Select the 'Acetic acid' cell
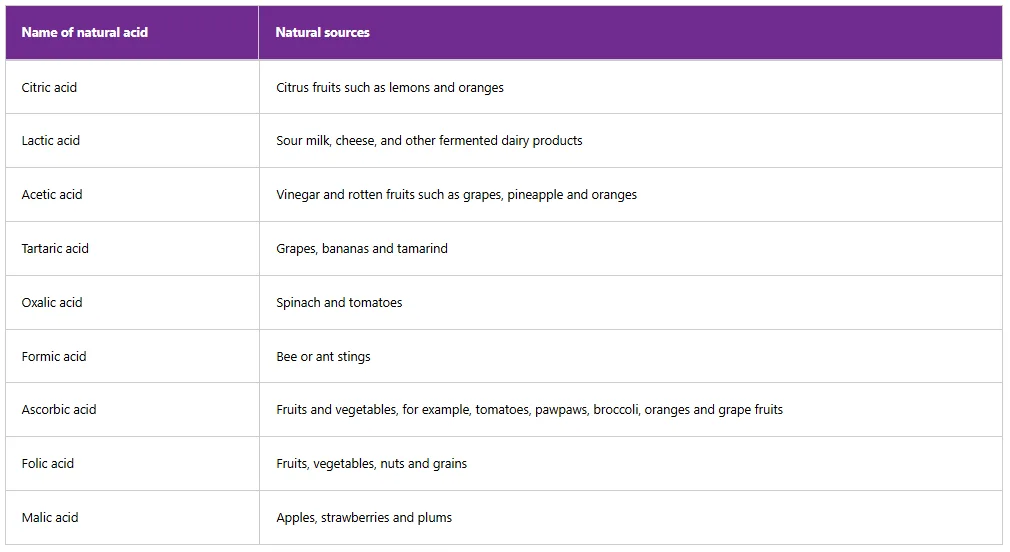This screenshot has width=1010, height=552. 52,195
